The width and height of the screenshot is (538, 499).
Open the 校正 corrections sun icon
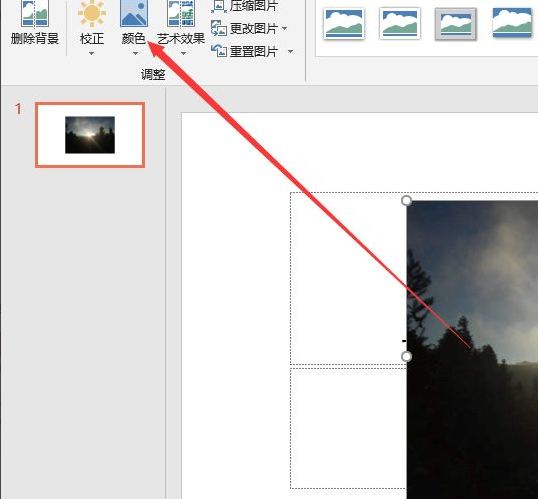pos(92,13)
